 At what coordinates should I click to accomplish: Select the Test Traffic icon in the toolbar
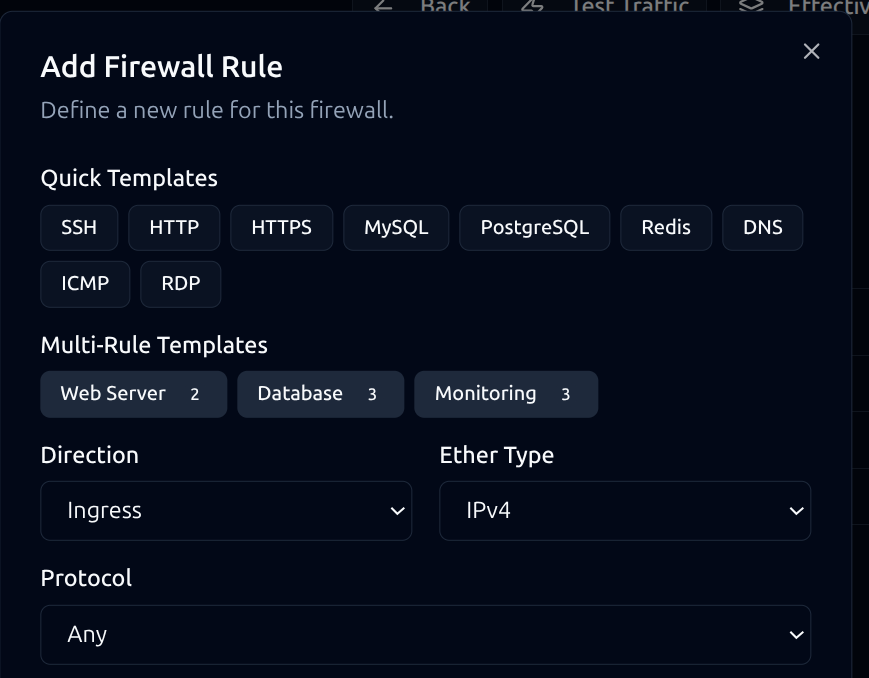click(x=533, y=7)
